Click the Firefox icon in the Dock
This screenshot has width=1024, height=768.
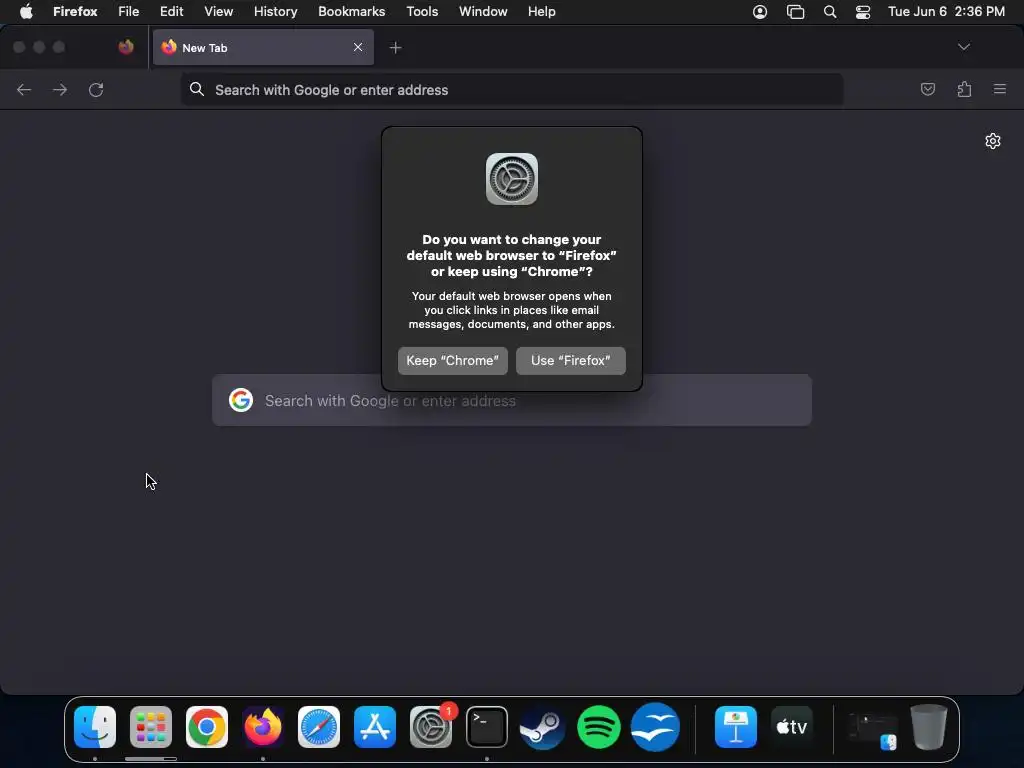tap(263, 727)
